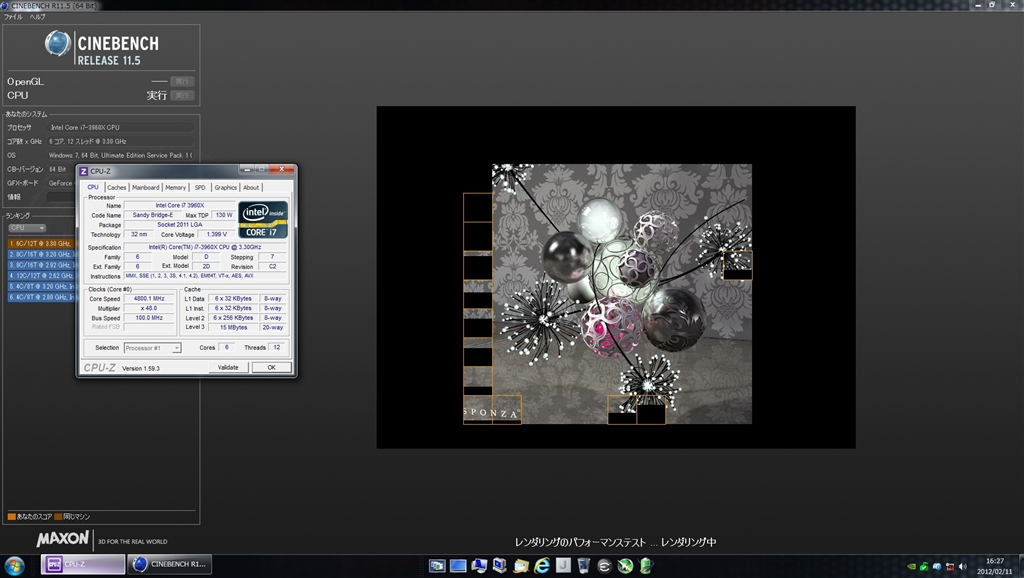Image resolution: width=1024 pixels, height=578 pixels.
Task: Click the Windows Start orb
Action: tap(16, 564)
